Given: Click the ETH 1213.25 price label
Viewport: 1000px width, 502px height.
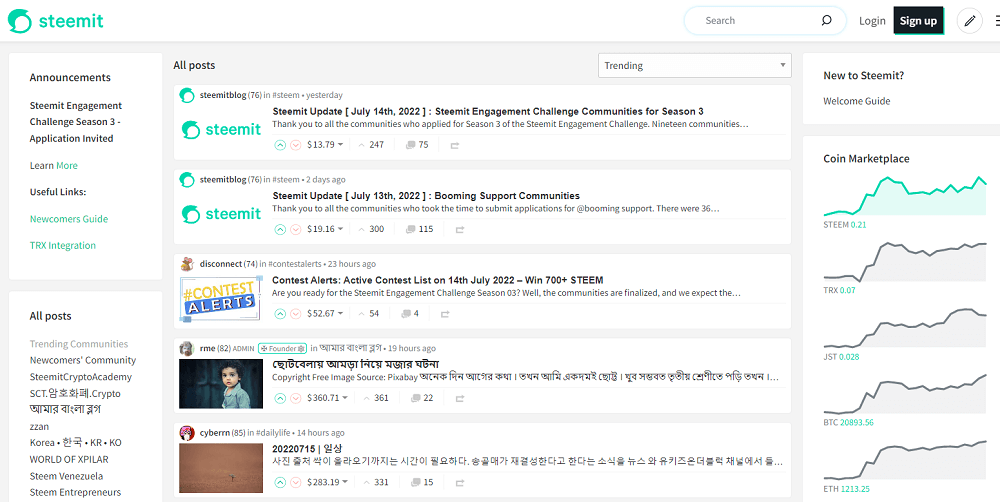Looking at the screenshot, I should [846, 489].
